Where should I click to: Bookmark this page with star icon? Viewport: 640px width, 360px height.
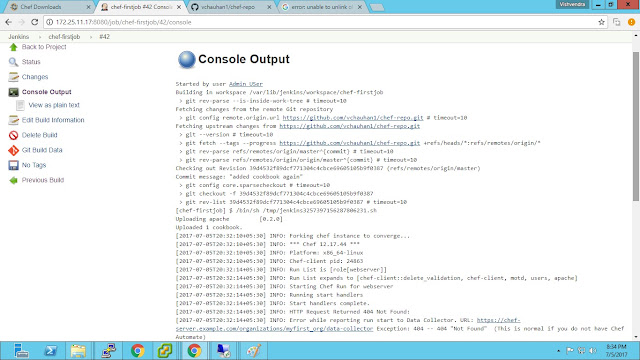601,22
